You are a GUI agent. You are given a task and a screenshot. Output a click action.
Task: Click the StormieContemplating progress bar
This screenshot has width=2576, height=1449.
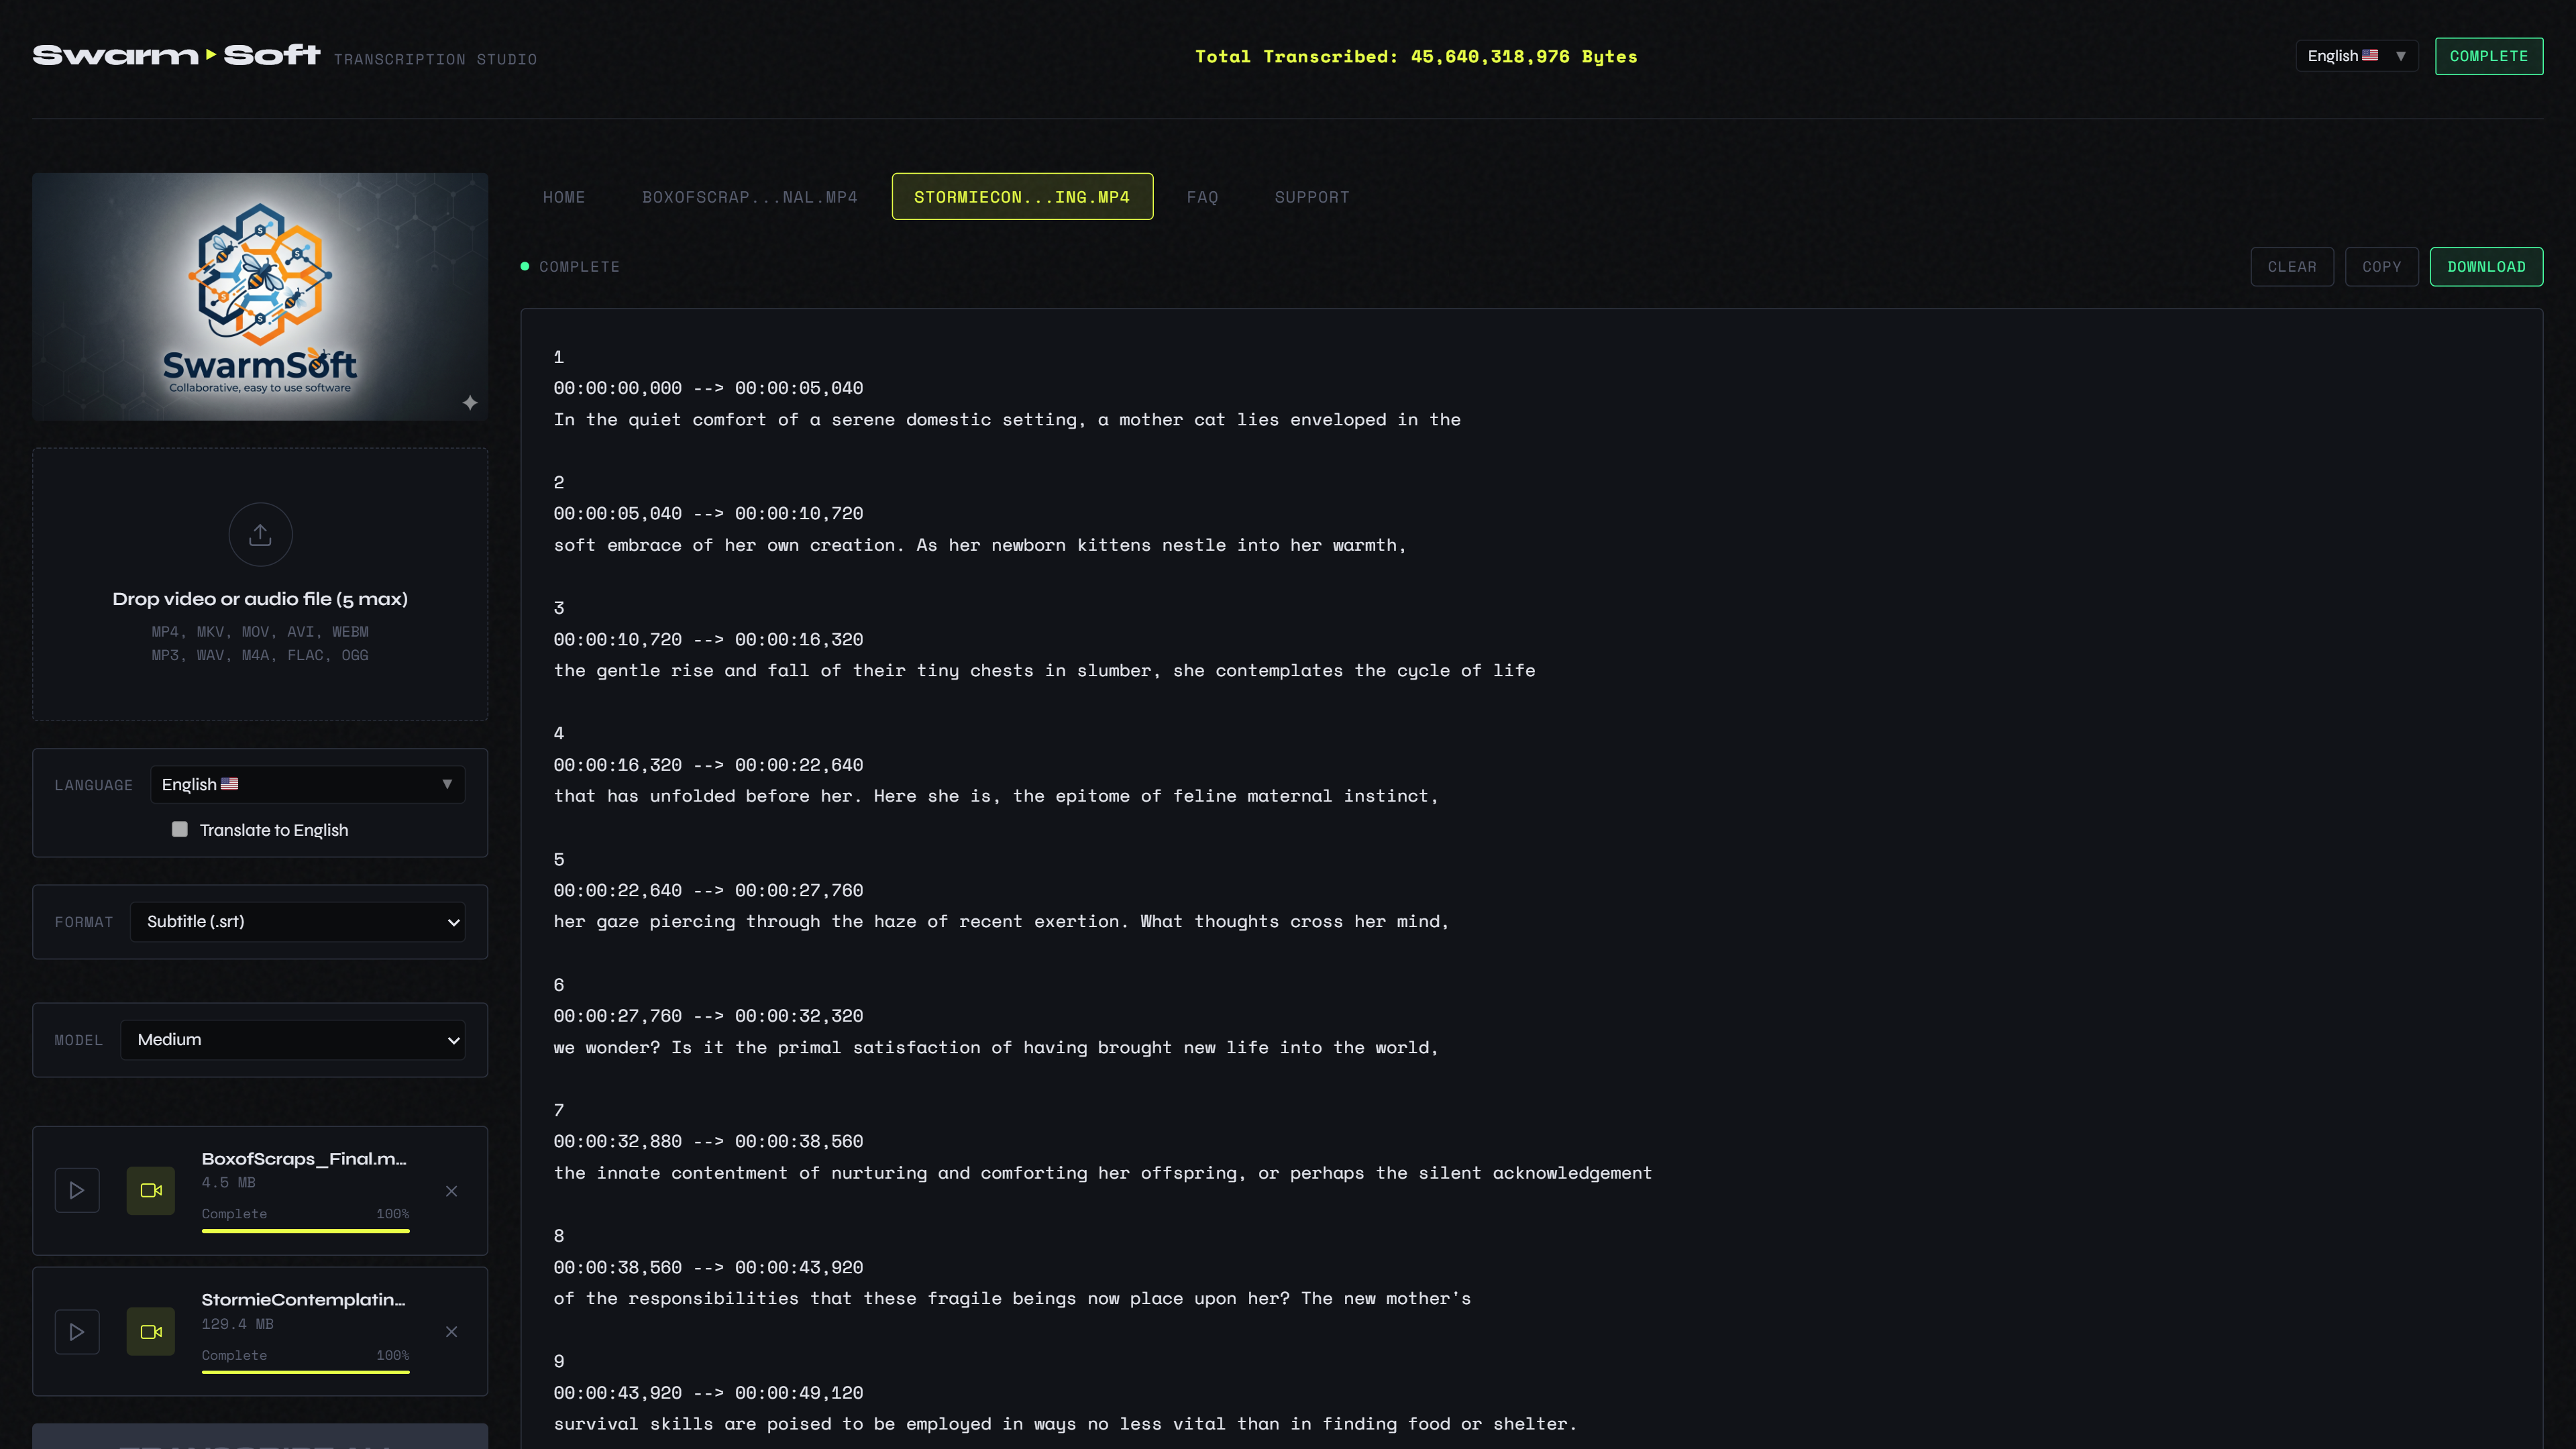tap(306, 1372)
